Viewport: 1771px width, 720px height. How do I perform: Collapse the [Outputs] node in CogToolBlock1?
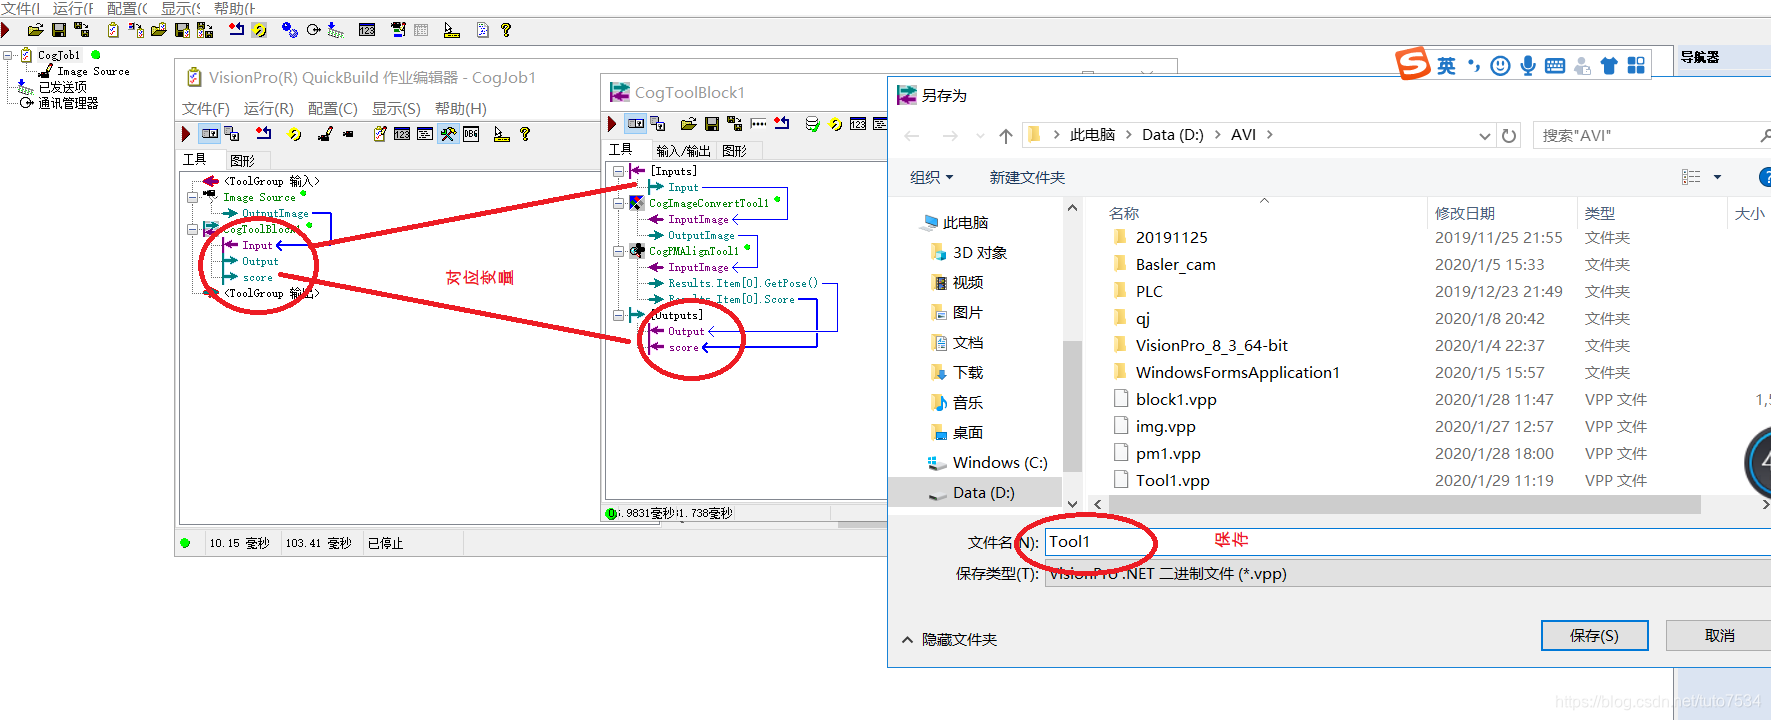pyautogui.click(x=618, y=315)
